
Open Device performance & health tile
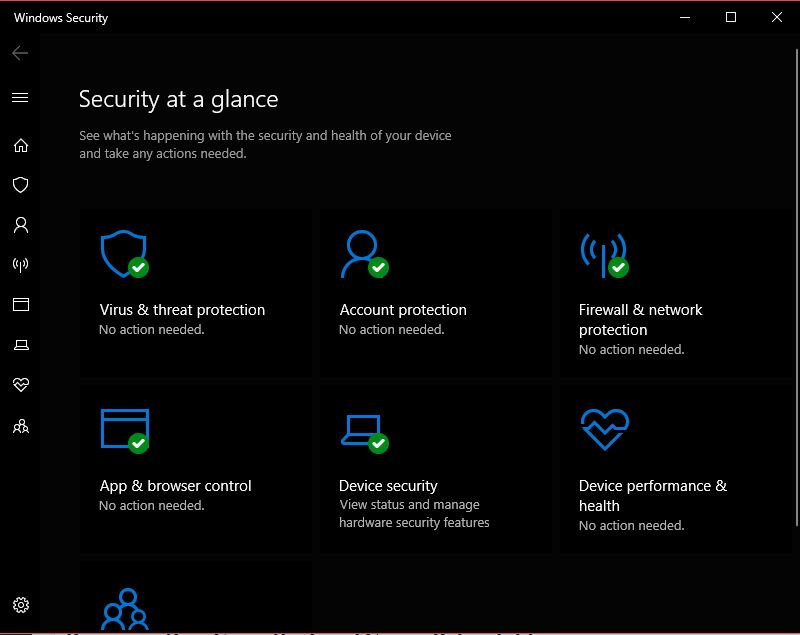pyautogui.click(x=677, y=469)
